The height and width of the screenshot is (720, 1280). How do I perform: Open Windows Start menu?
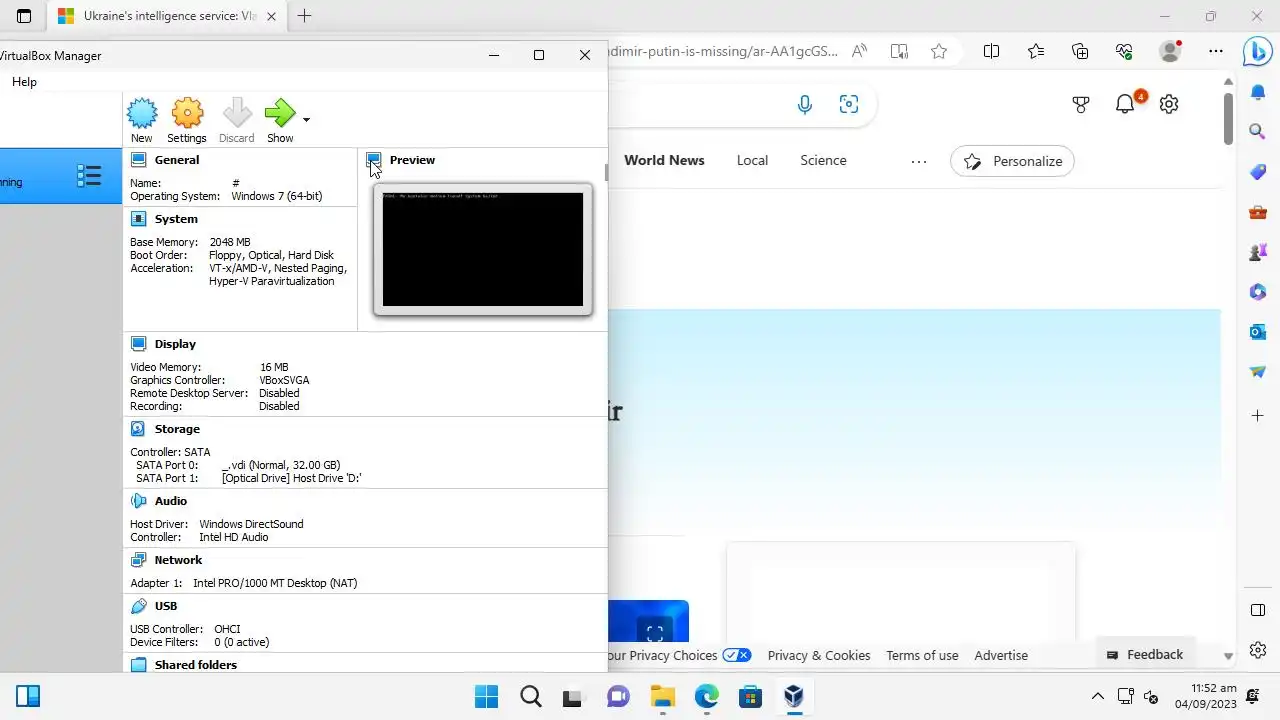coord(486,696)
